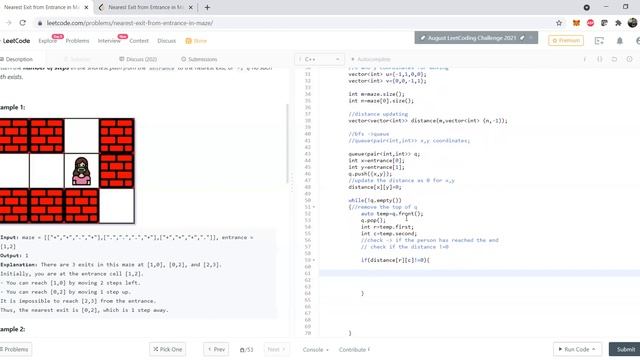Open editor settings info icon
Screen dimensions: 640x360
pyautogui.click(x=629, y=59)
